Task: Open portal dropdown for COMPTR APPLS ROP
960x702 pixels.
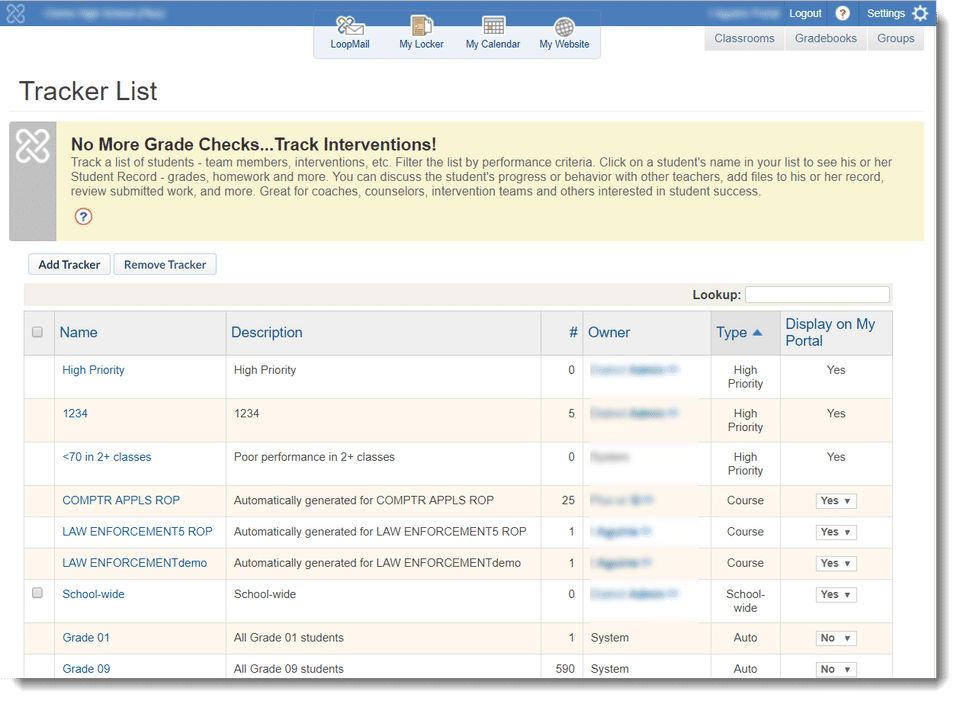Action: tap(836, 501)
